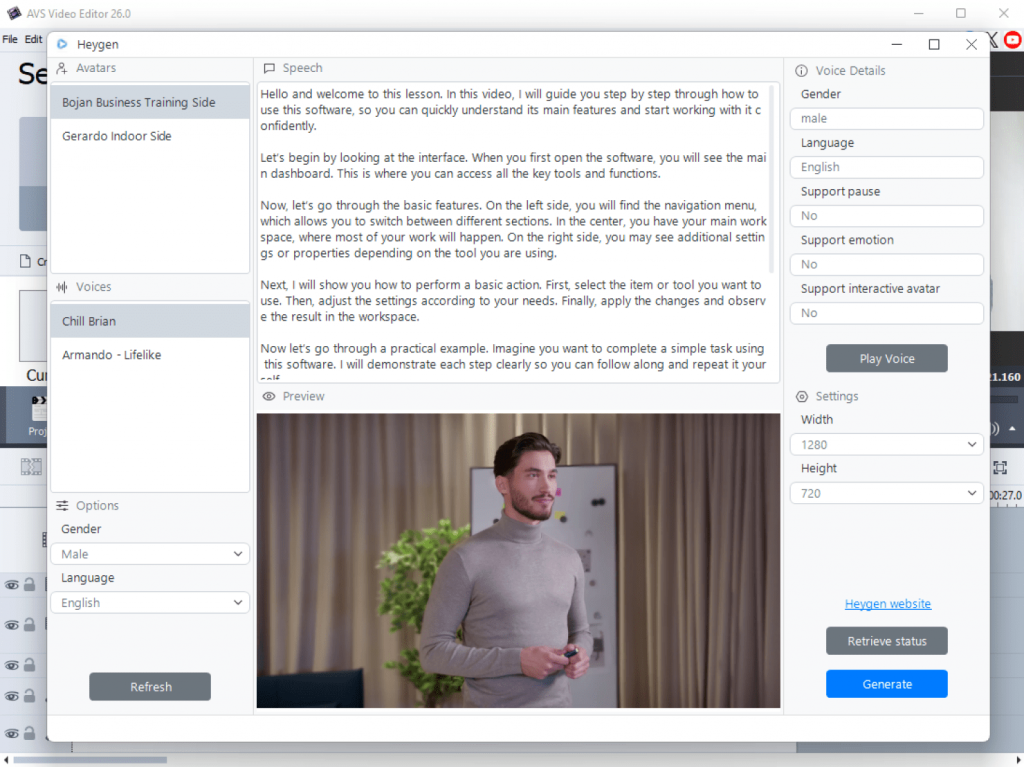Viewport: 1024px width, 767px height.
Task: Toggle fourth timeline track lock icon
Action: click(x=29, y=696)
